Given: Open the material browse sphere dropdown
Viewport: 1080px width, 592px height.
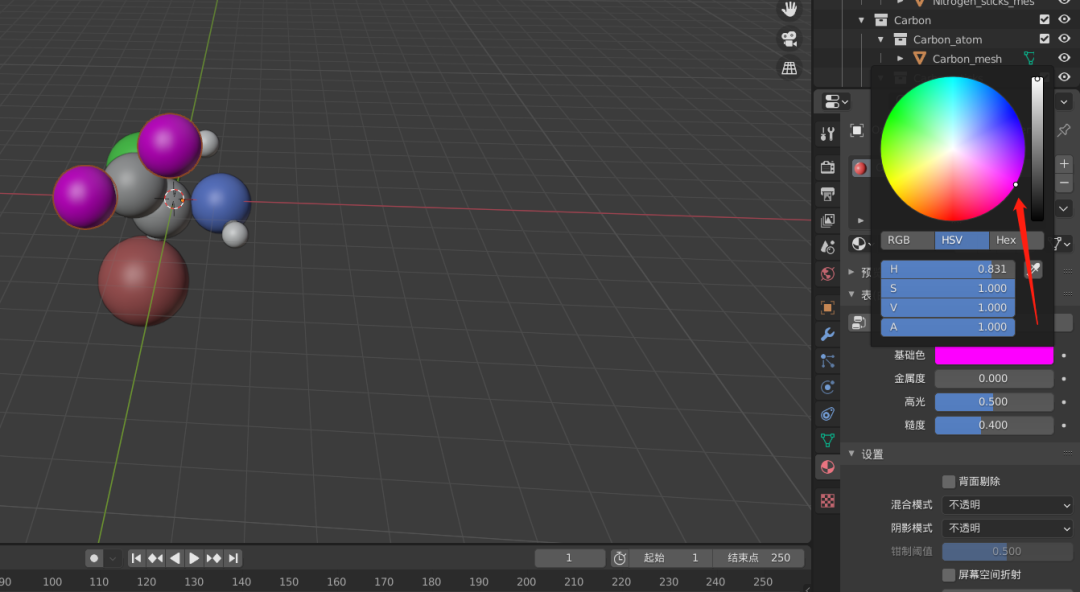Looking at the screenshot, I should (860, 243).
